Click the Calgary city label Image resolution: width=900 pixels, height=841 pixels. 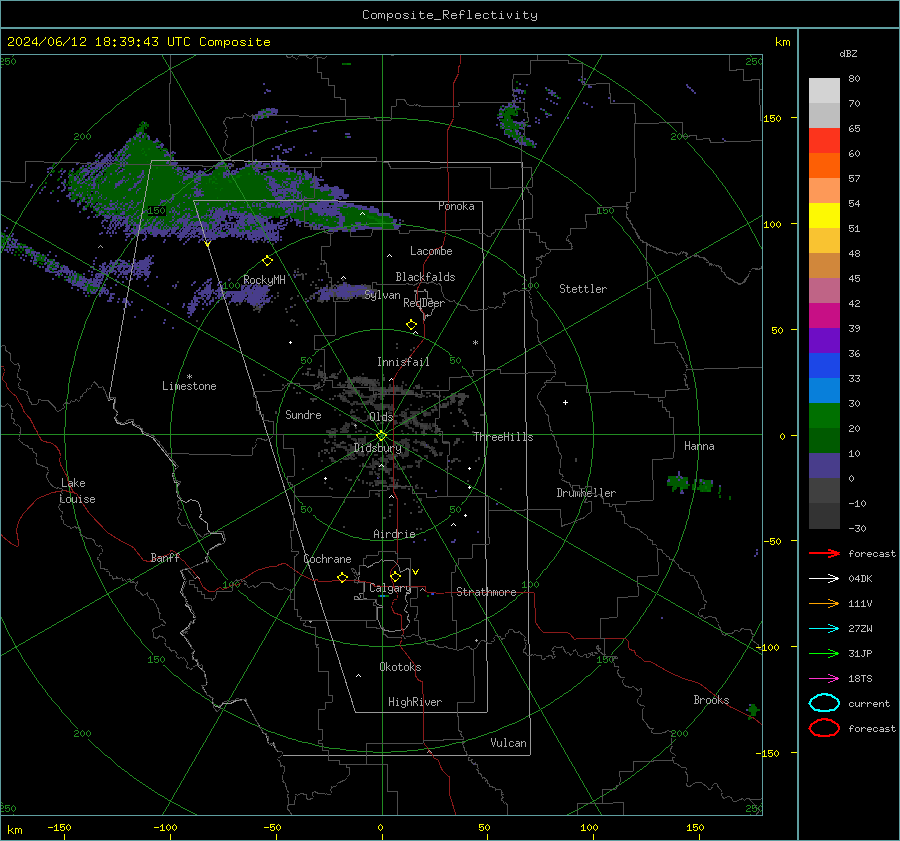coord(390,588)
